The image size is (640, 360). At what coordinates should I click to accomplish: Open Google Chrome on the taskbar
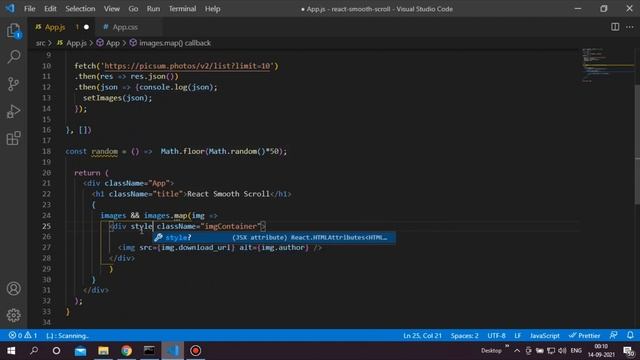127,351
